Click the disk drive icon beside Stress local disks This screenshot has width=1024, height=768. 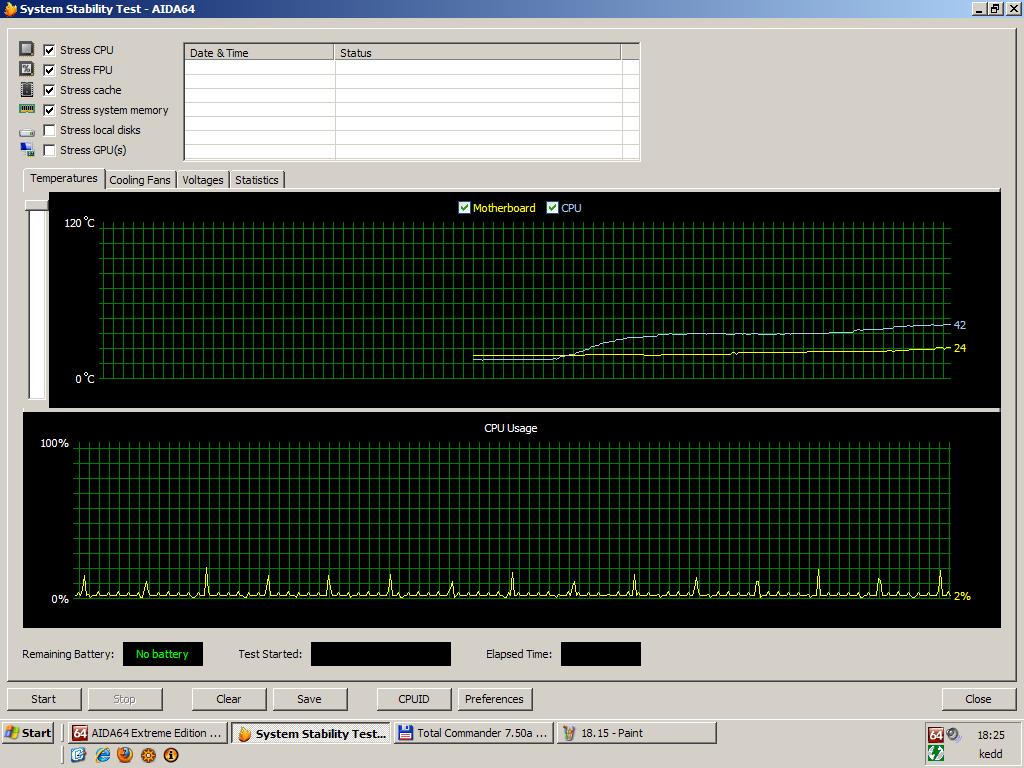27,132
